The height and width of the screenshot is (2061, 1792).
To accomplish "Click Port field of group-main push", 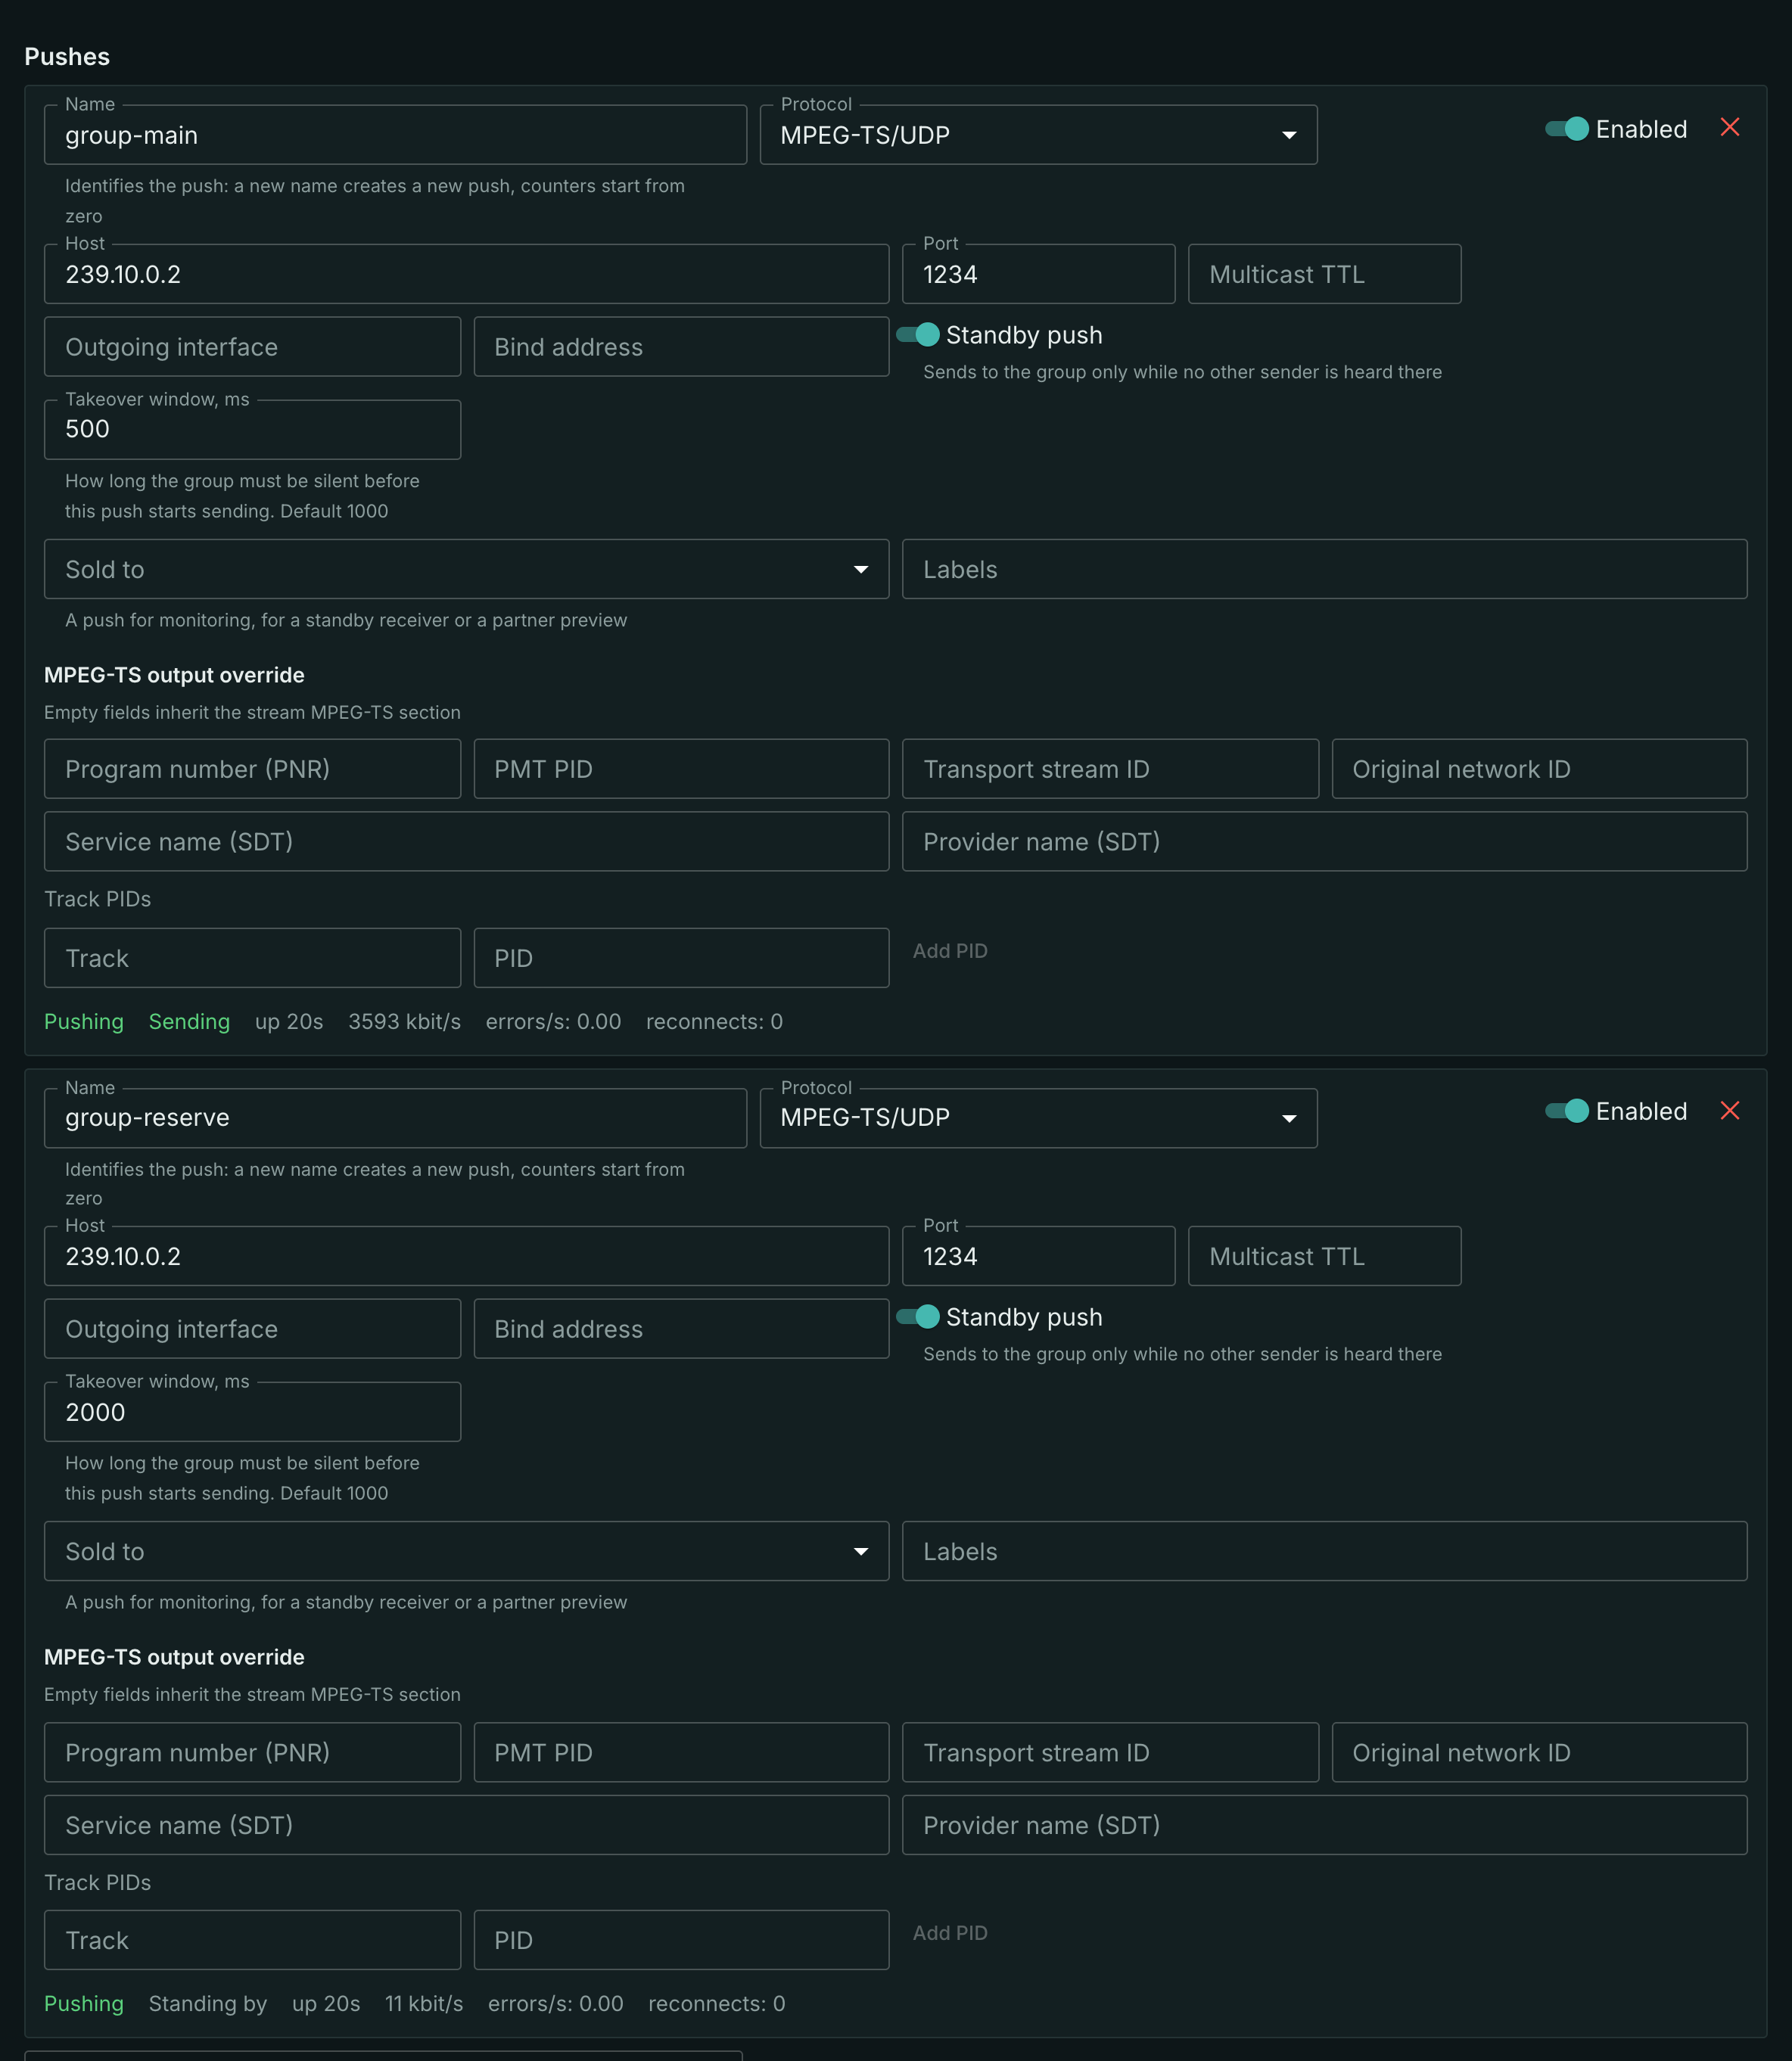I will [x=1038, y=274].
